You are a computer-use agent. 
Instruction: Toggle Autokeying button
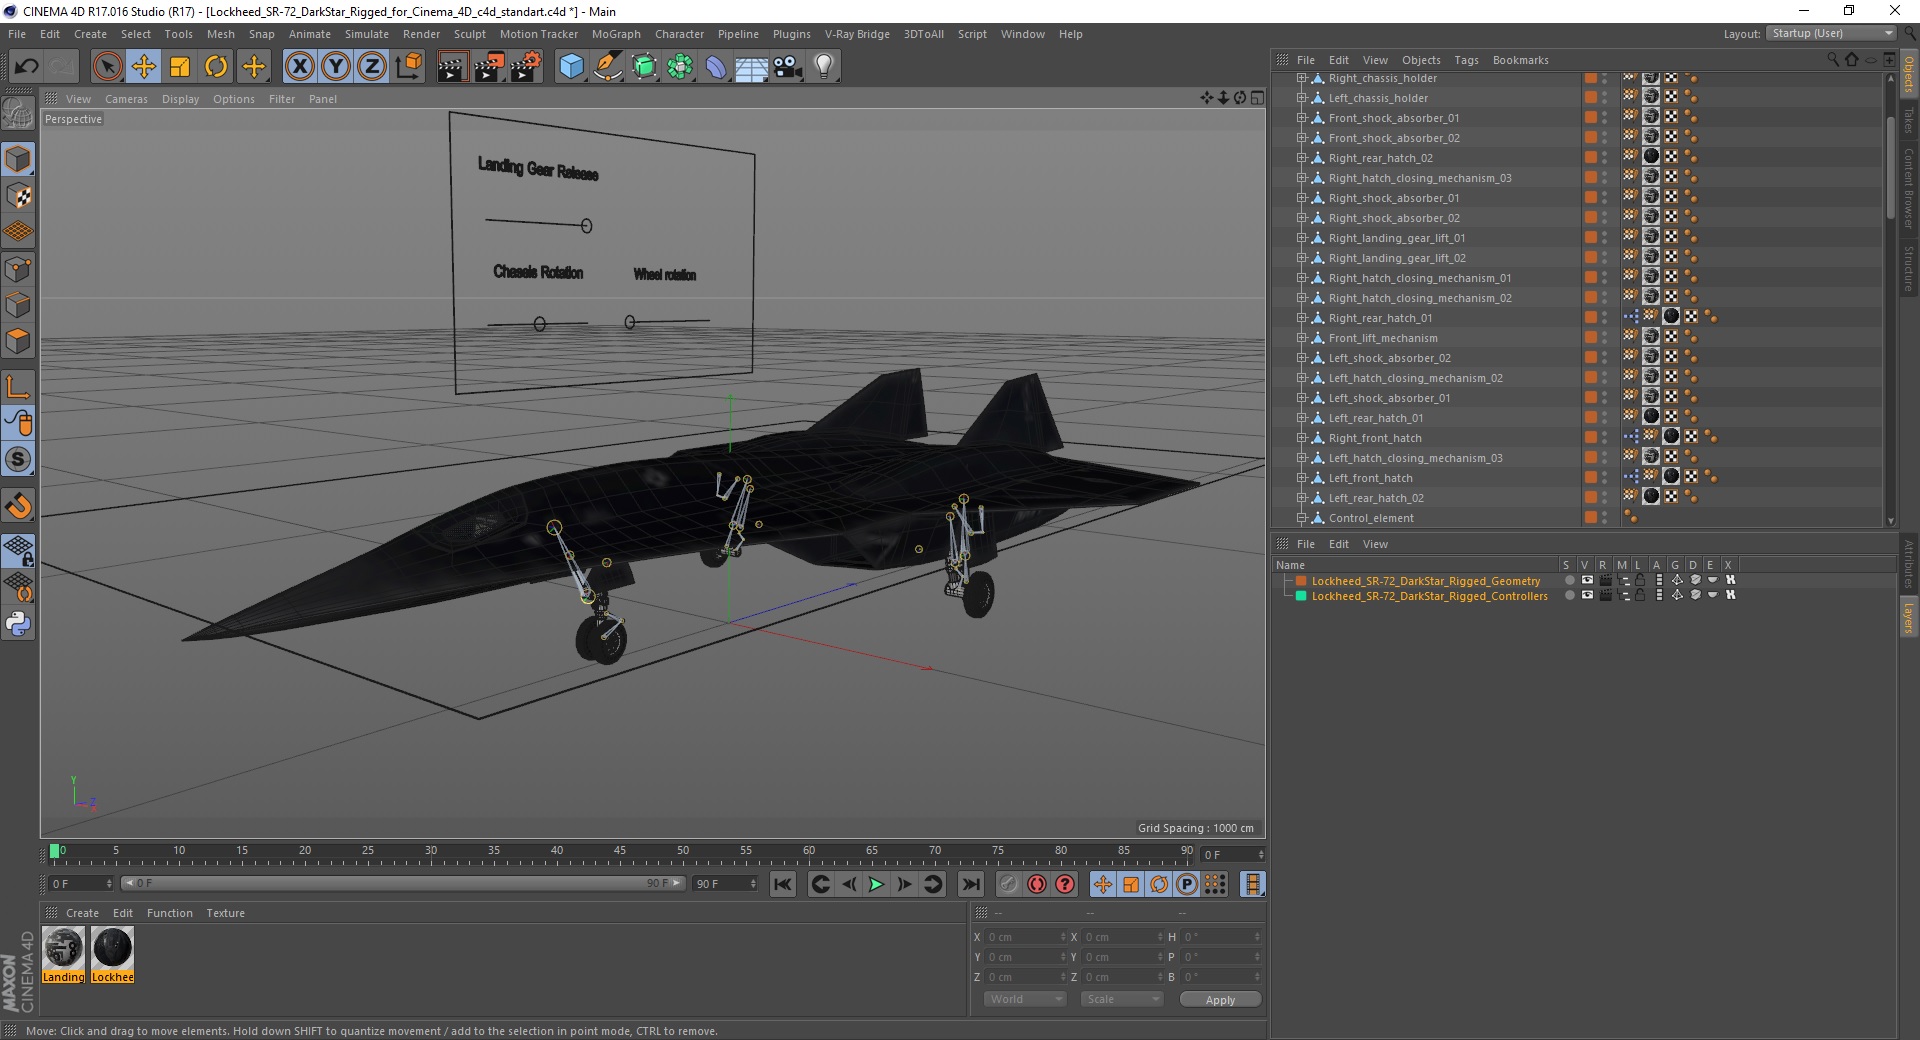click(1037, 884)
